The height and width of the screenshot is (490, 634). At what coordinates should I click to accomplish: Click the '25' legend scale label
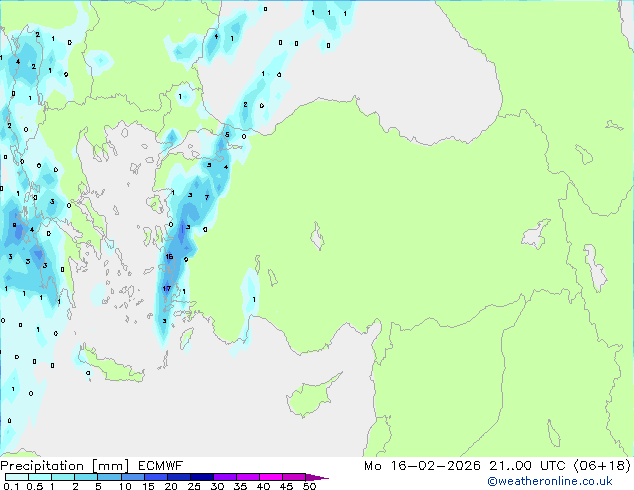coord(194,486)
